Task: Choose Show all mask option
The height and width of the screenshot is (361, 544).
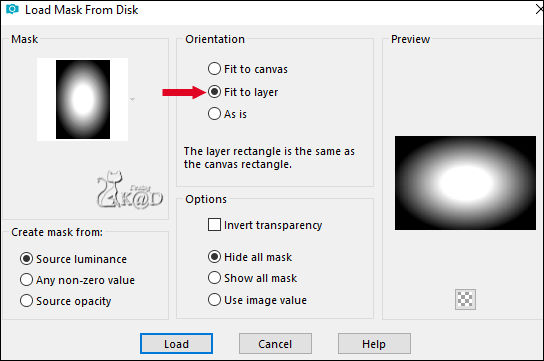Action: 252,278
